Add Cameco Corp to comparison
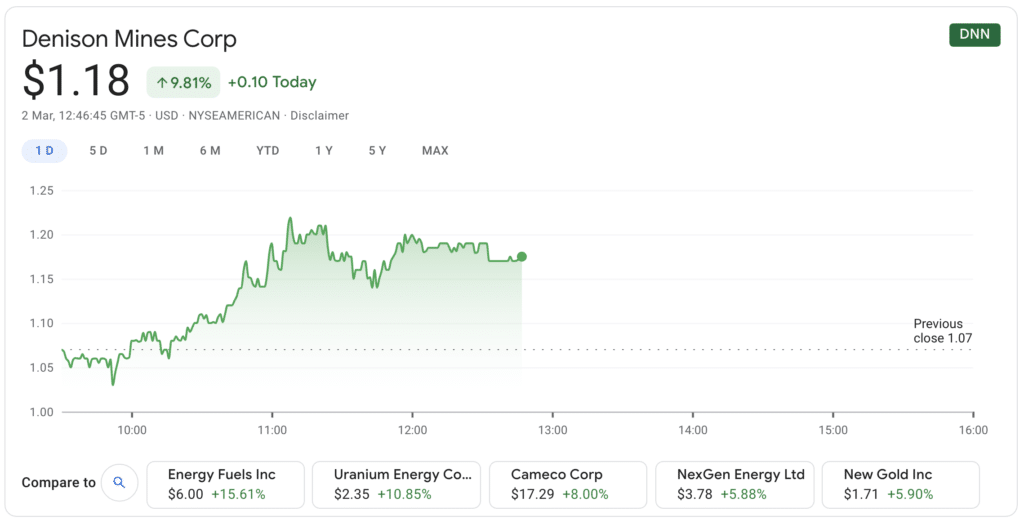Screen dimensions: 1024x524 pyautogui.click(x=568, y=485)
